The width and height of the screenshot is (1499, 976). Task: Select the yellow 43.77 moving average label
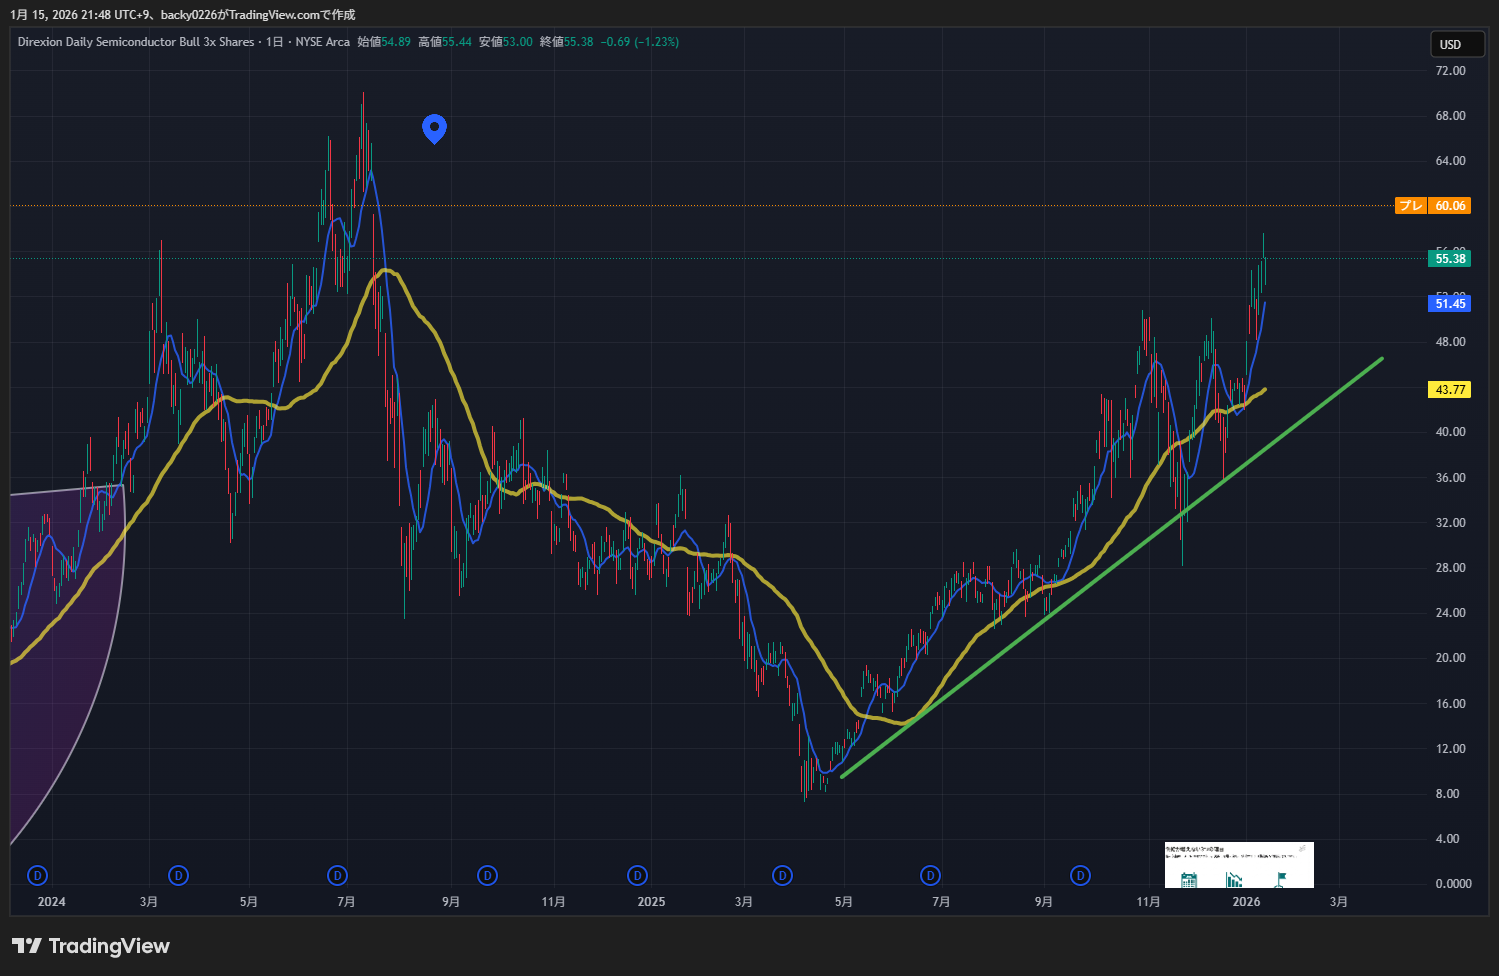(1449, 390)
